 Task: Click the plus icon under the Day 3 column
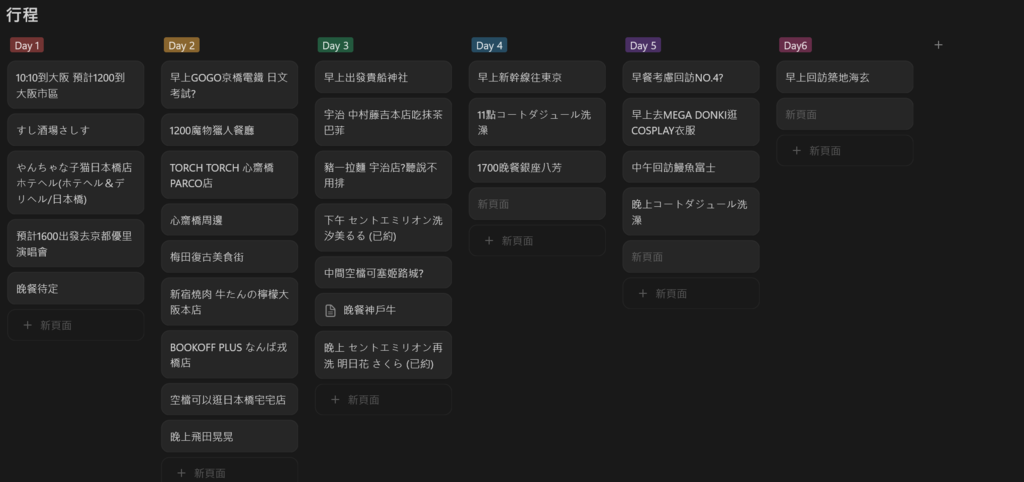pyautogui.click(x=335, y=400)
